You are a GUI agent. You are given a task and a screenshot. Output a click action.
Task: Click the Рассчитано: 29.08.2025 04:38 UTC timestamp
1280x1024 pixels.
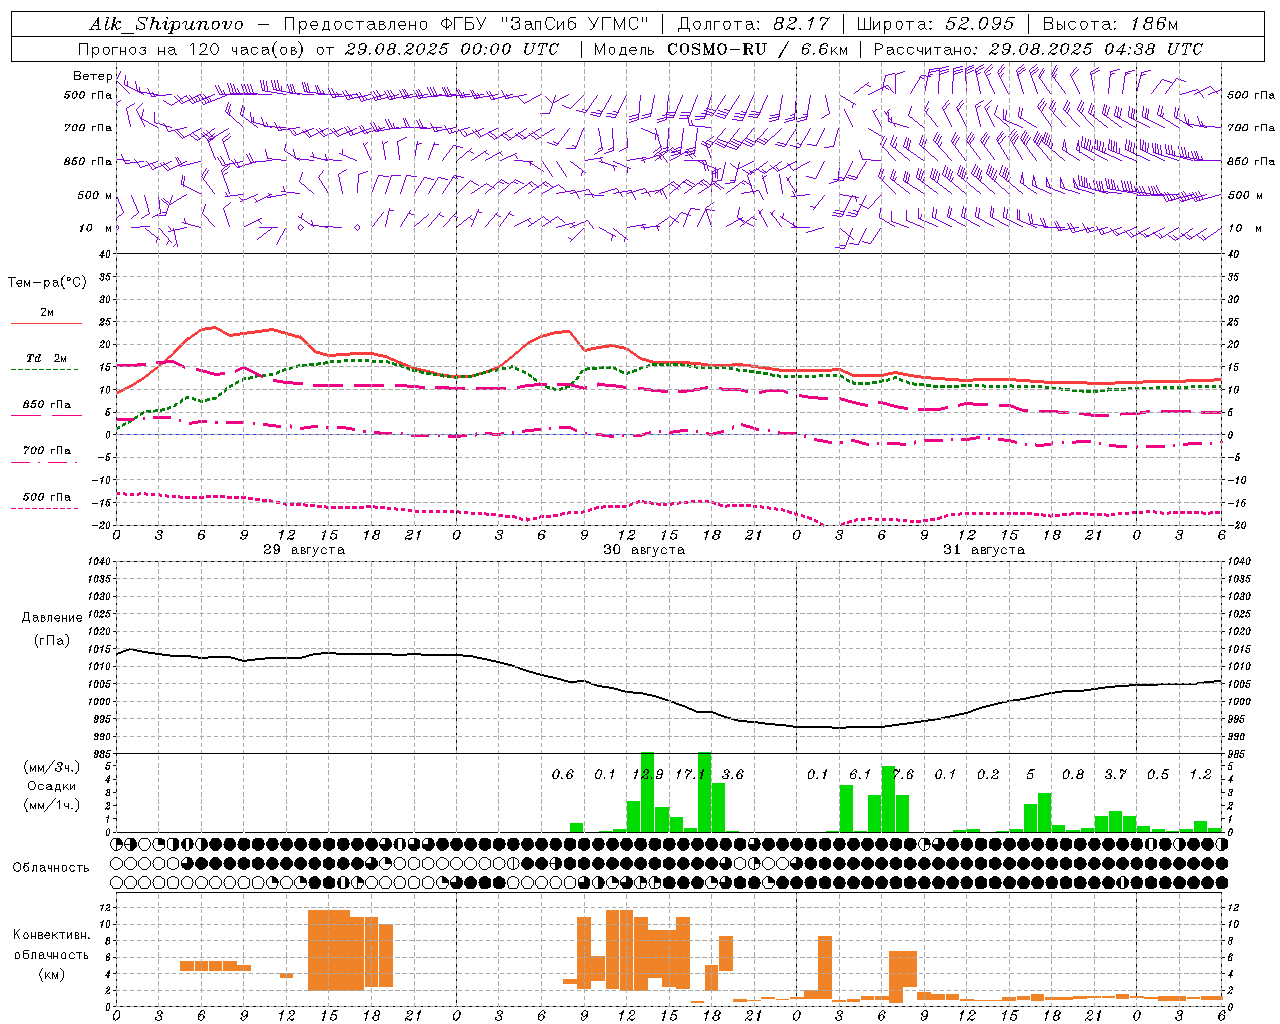coord(1038,49)
